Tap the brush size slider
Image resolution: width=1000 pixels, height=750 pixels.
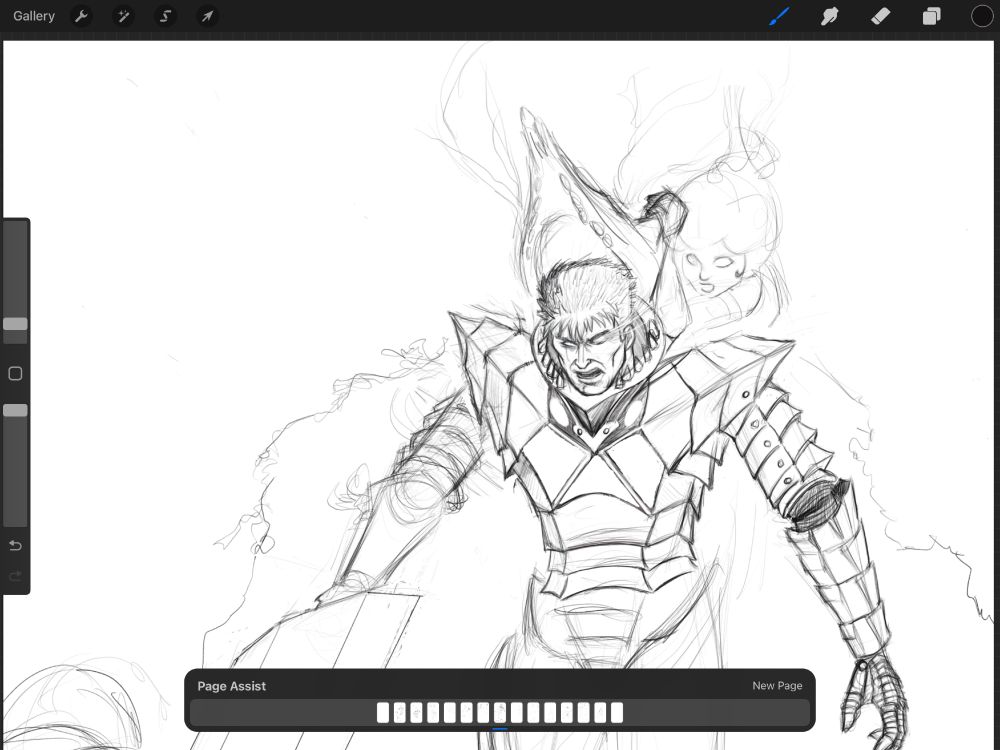tap(15, 324)
